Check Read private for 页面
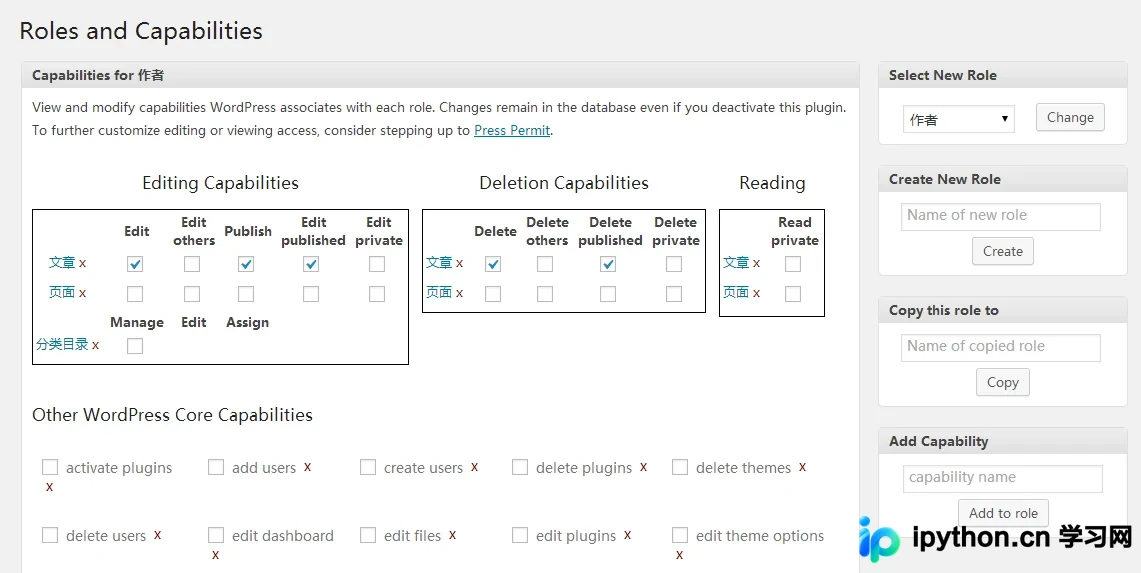 (792, 293)
